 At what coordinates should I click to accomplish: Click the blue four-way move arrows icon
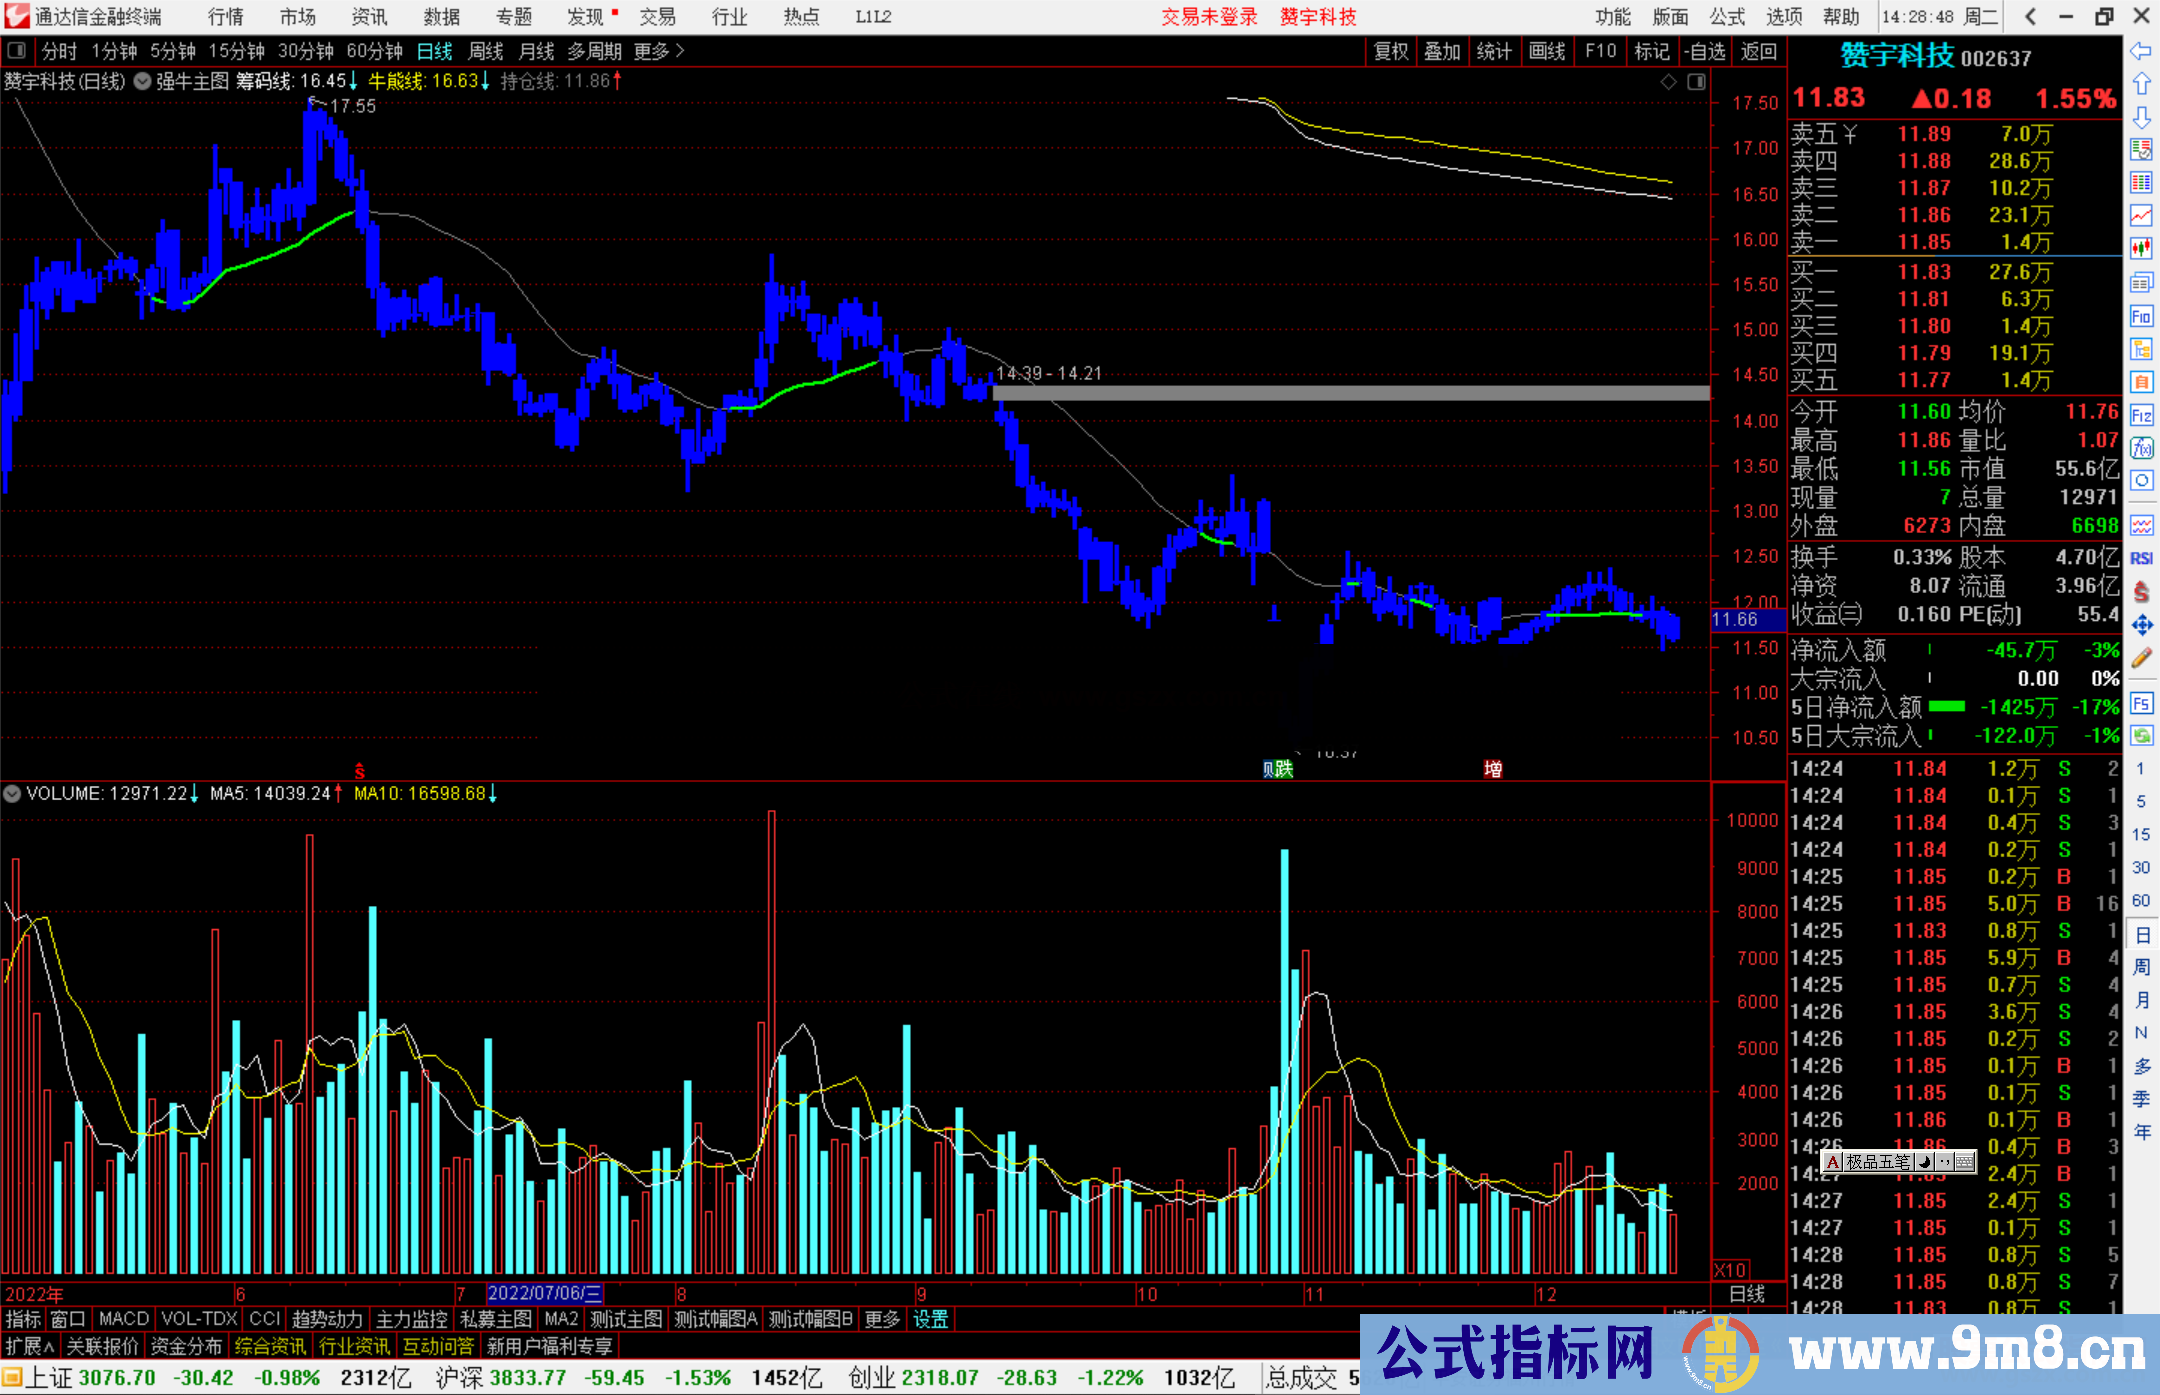[2141, 625]
